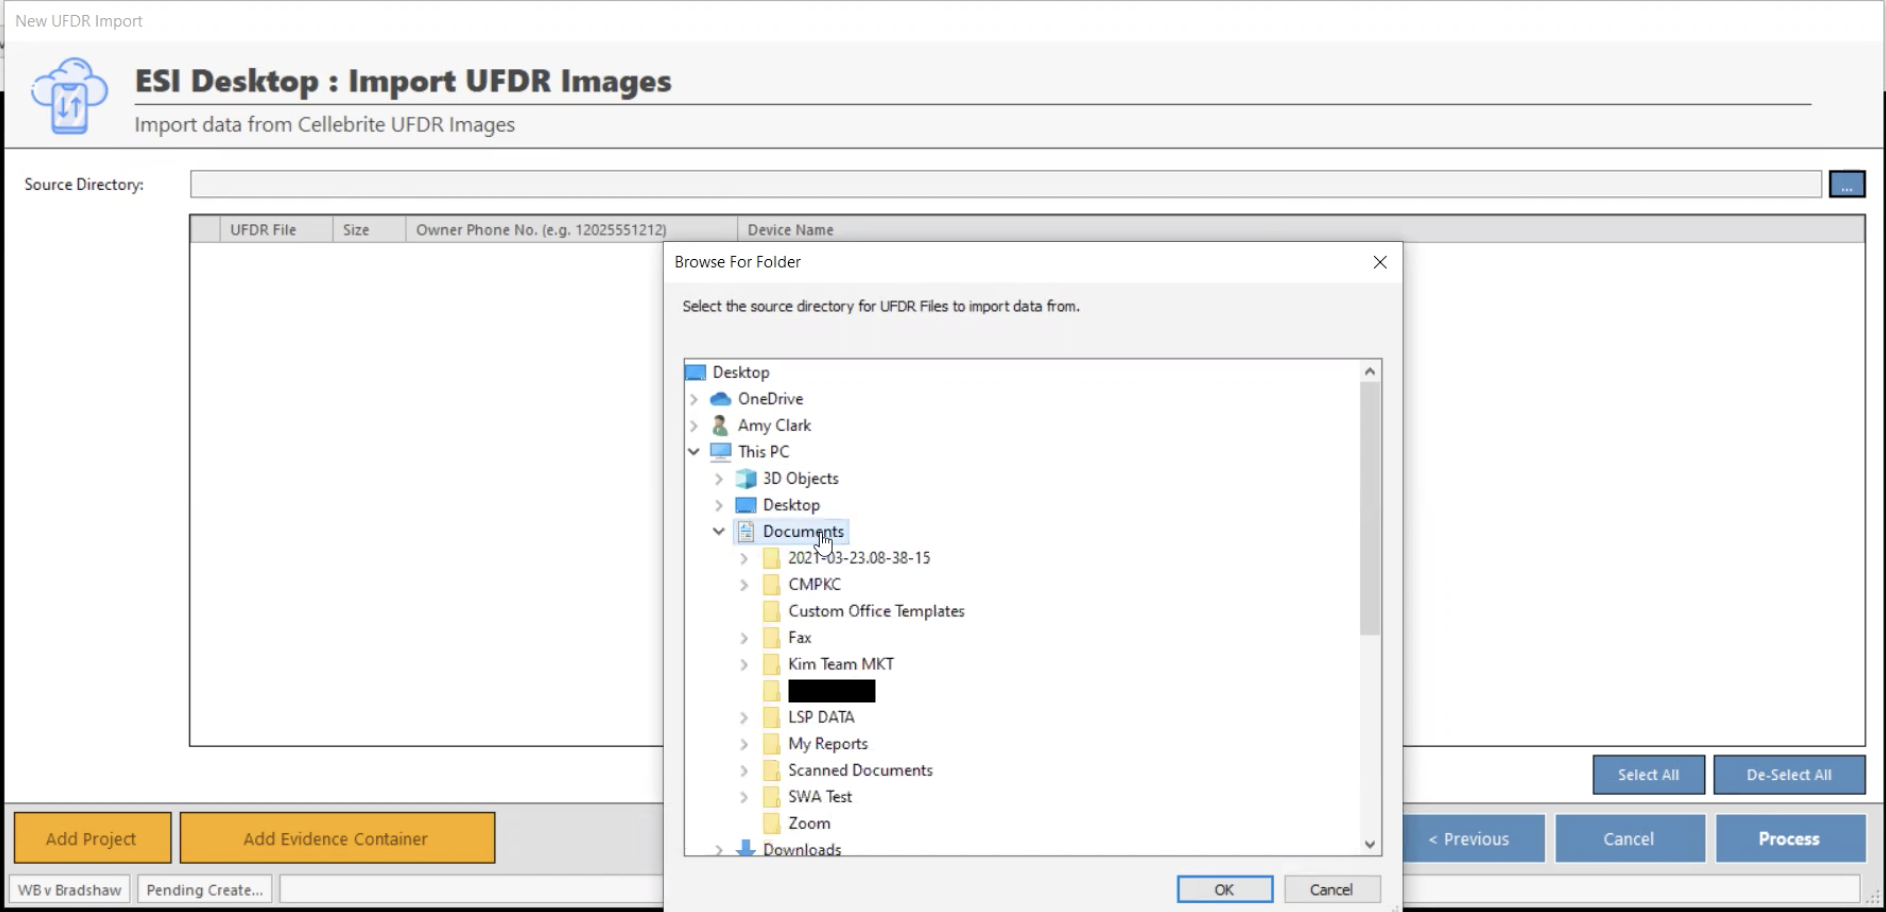Click the folder tree scrollbar thumb
This screenshot has width=1886, height=912.
1370,508
